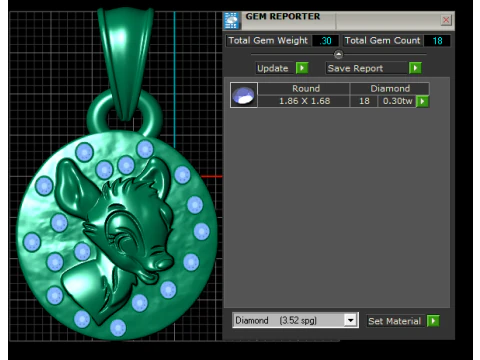Click the 1.86 X 1.68 size cell
Screen dimensions: 480x360
click(x=304, y=101)
